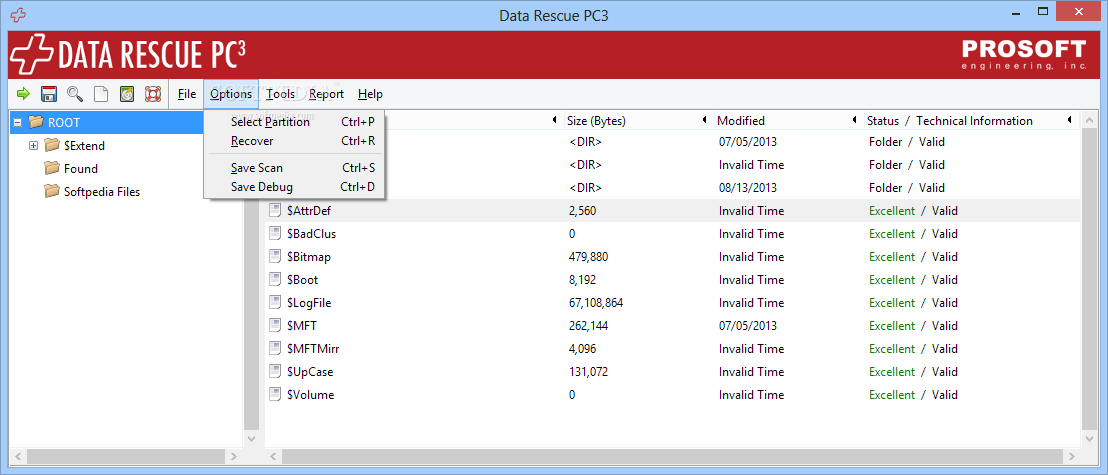Choose Select Partition from Options menu

pyautogui.click(x=294, y=122)
